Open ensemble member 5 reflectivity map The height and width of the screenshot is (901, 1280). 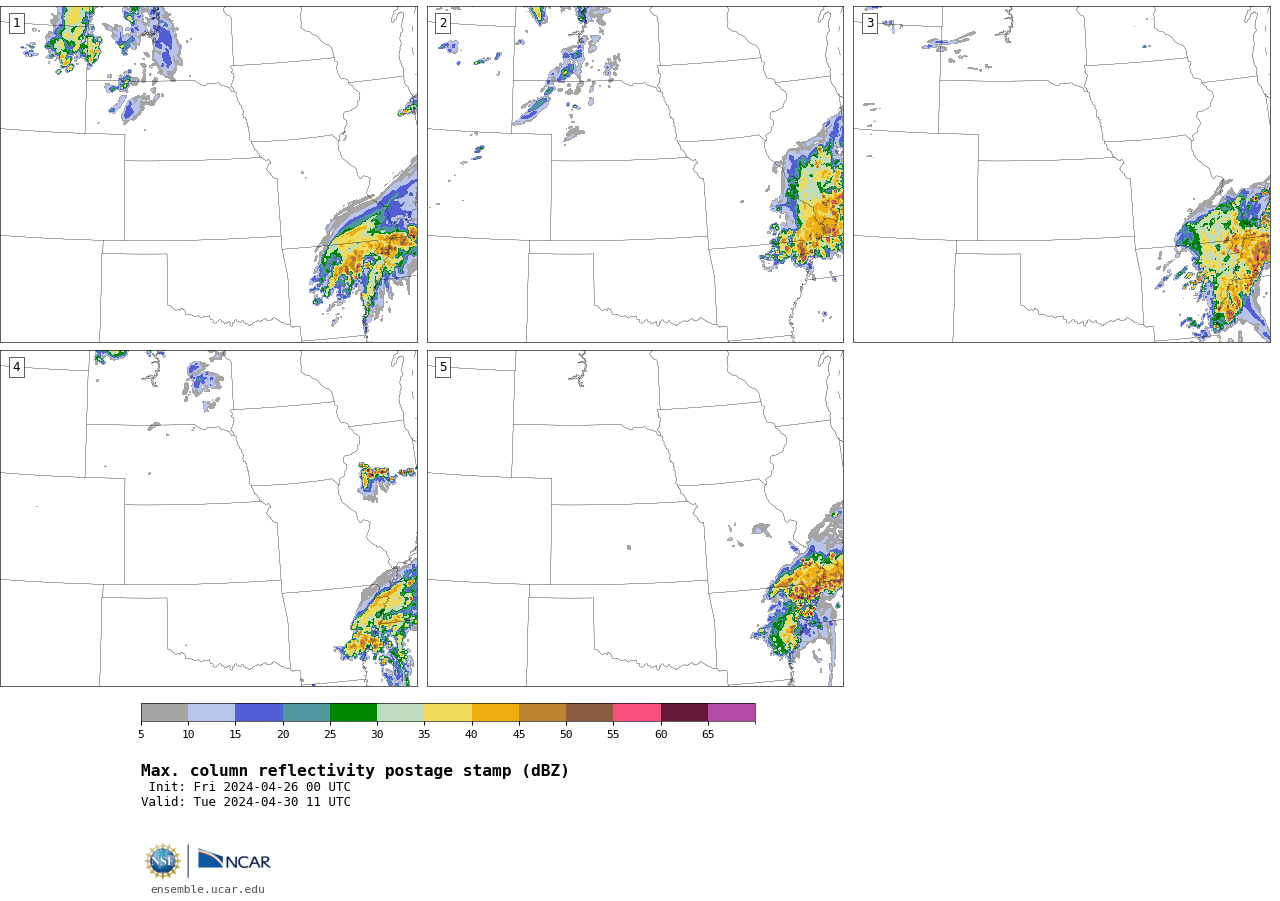coord(635,518)
